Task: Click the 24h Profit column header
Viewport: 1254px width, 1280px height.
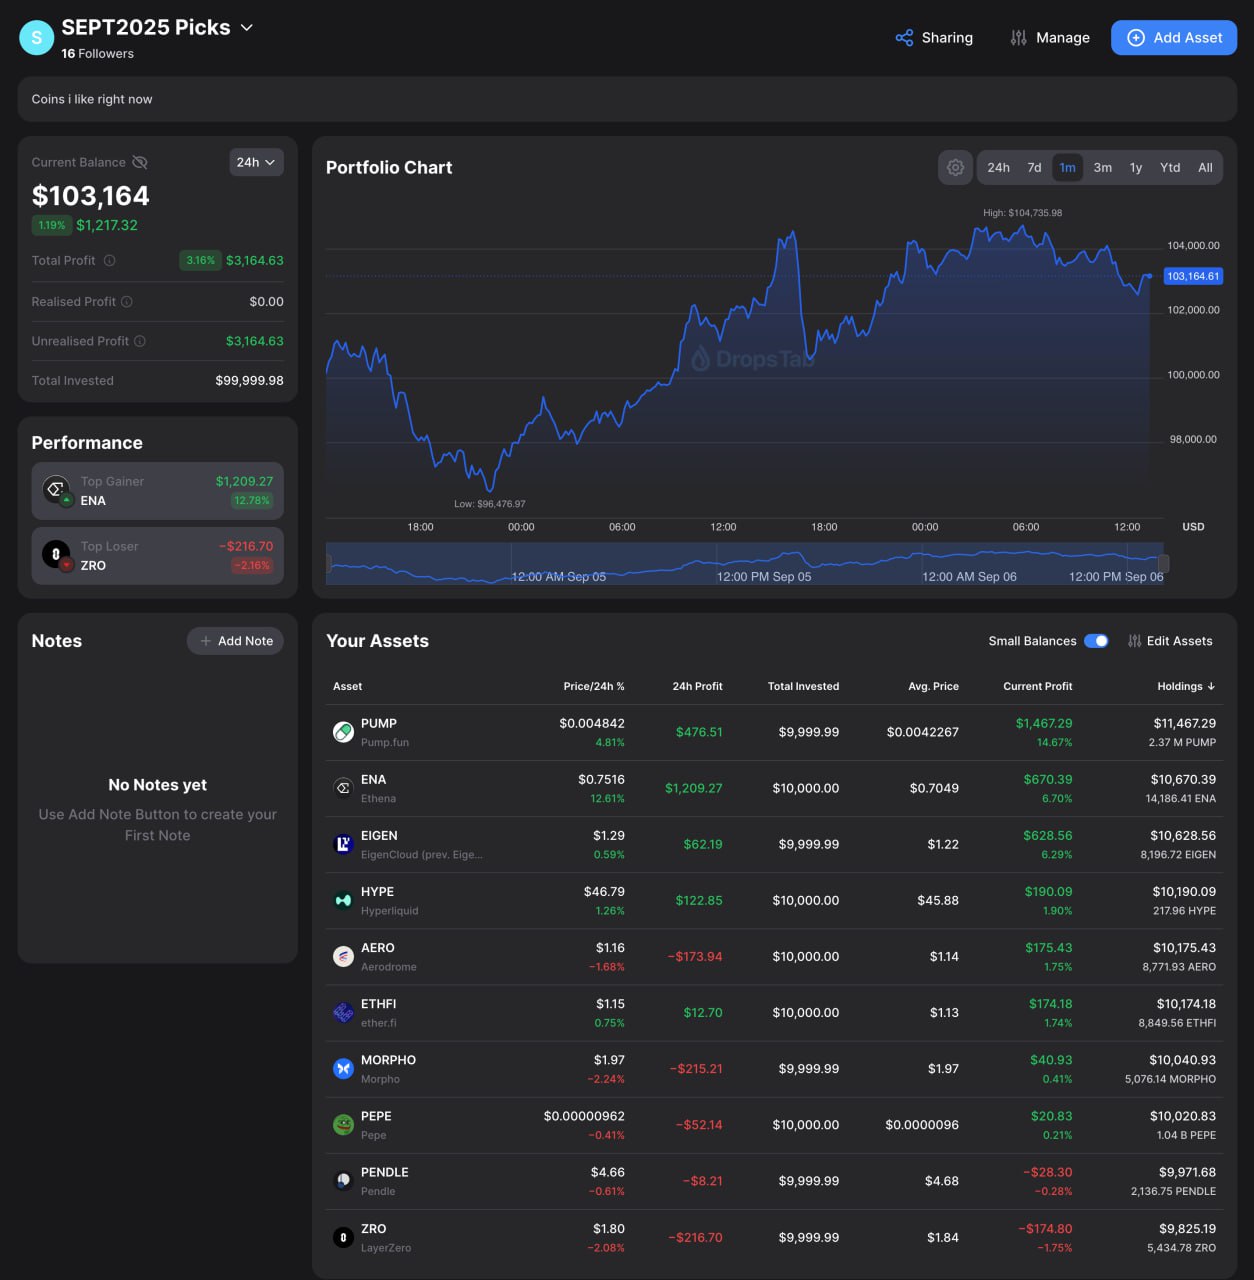Action: click(697, 686)
